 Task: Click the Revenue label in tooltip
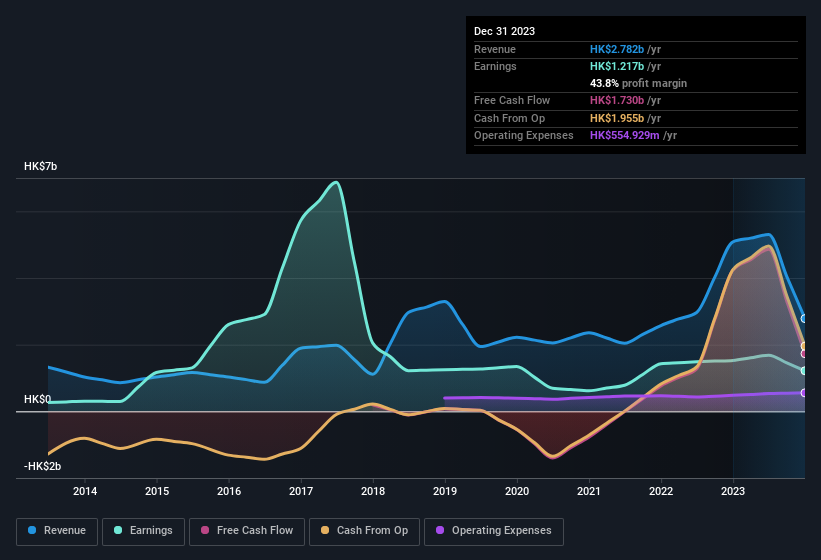(495, 49)
